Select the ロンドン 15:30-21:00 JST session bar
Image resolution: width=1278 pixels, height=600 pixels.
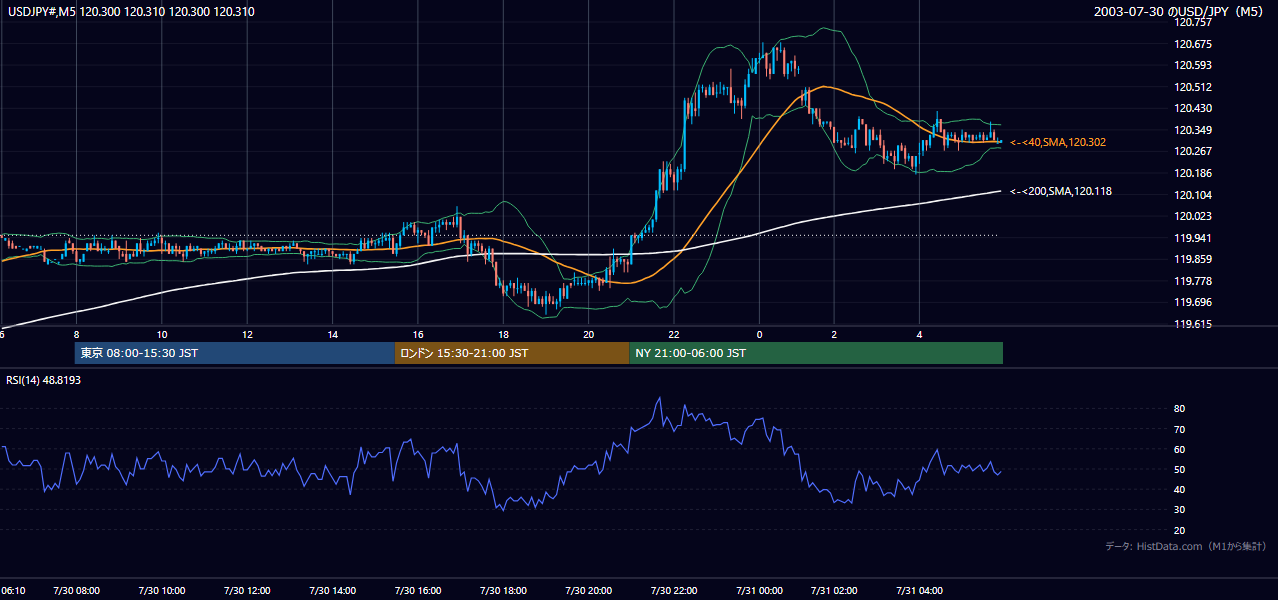click(512, 353)
